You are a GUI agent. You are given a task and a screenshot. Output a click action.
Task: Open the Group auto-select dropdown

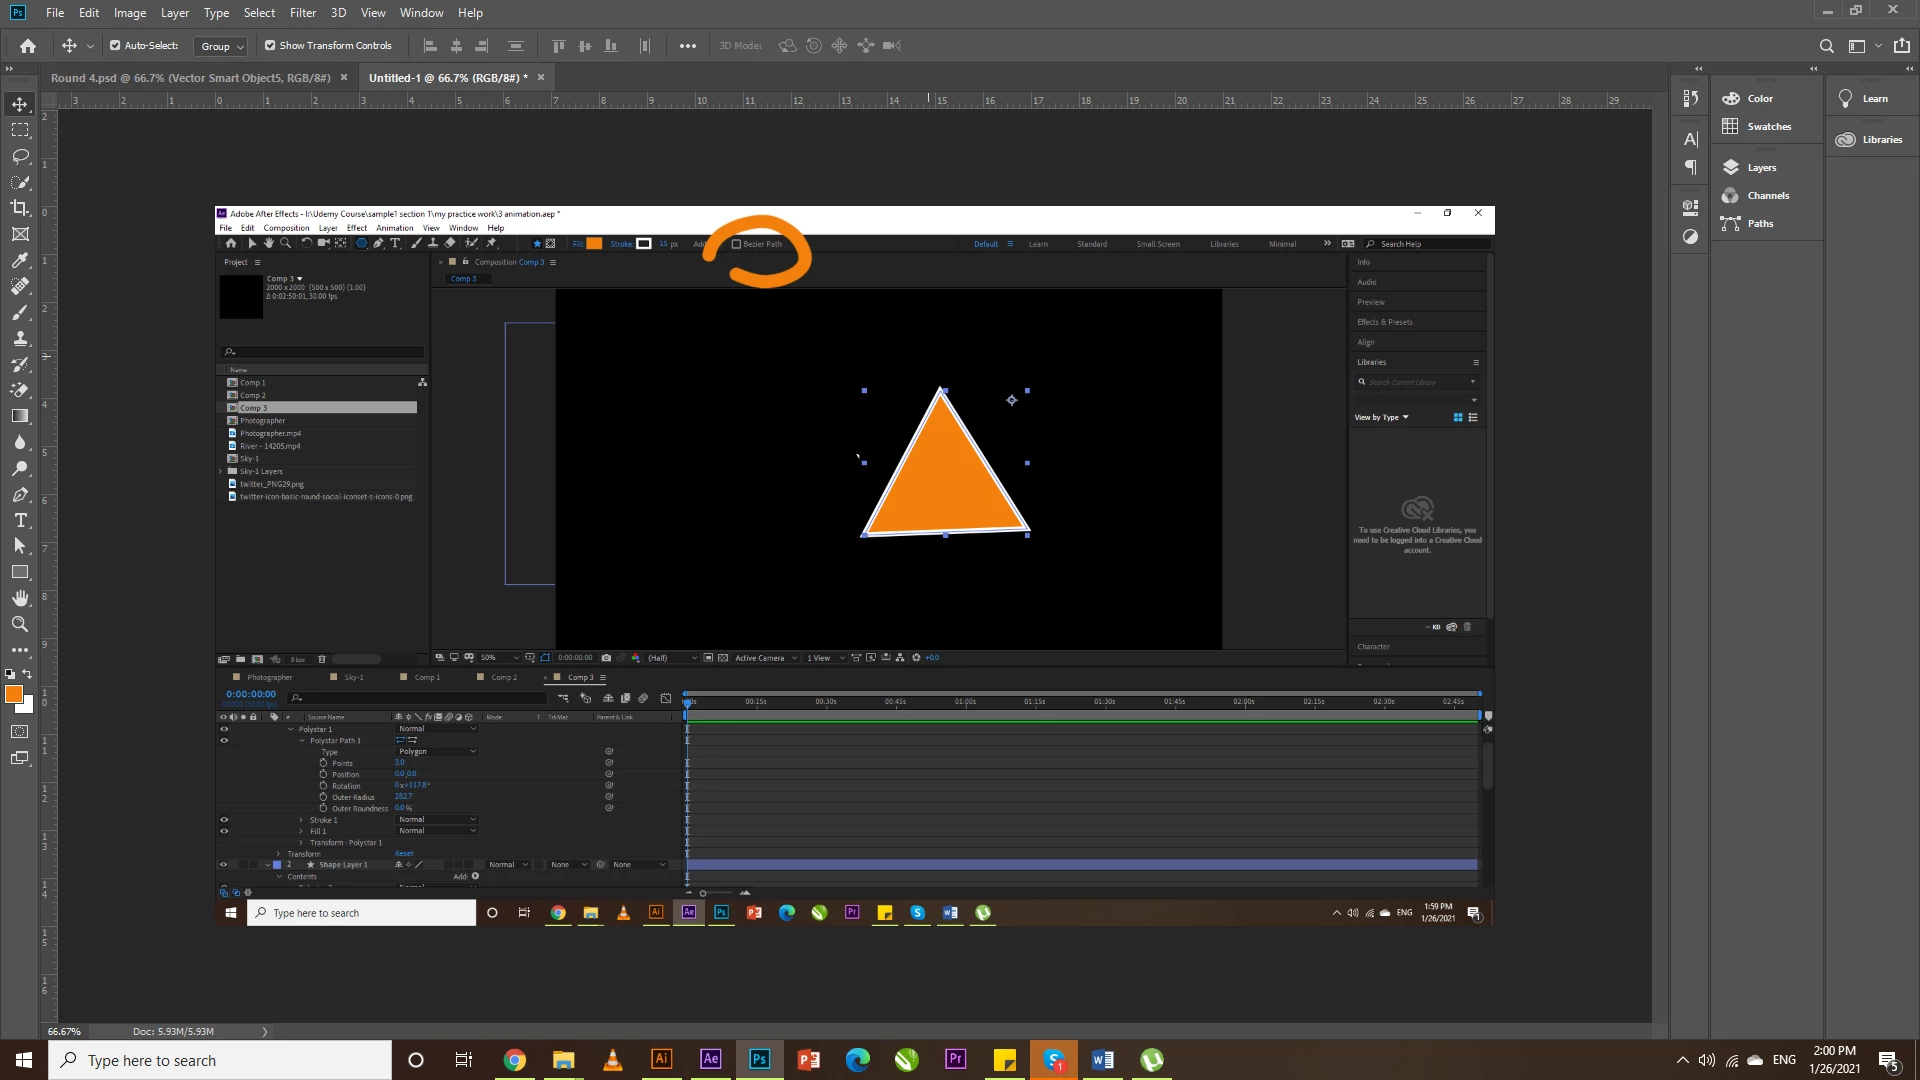[222, 46]
